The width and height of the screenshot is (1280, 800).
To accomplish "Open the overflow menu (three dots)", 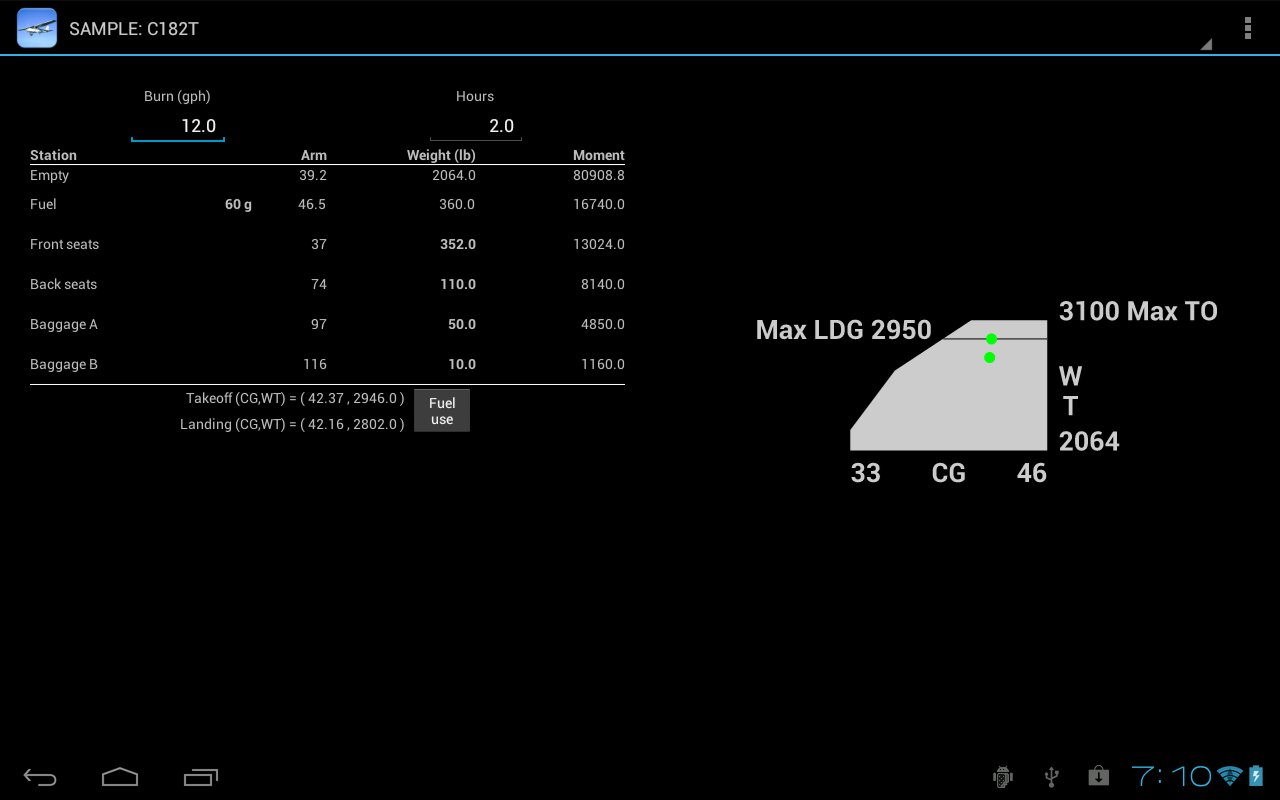I will tap(1247, 28).
